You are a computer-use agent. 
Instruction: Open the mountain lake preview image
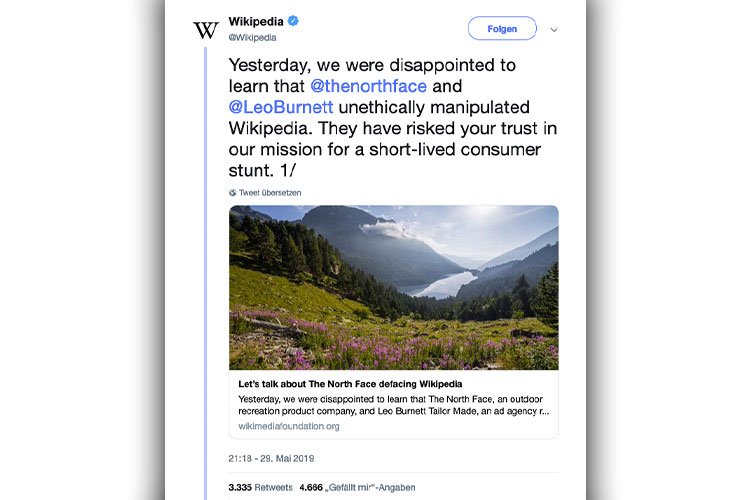point(393,287)
